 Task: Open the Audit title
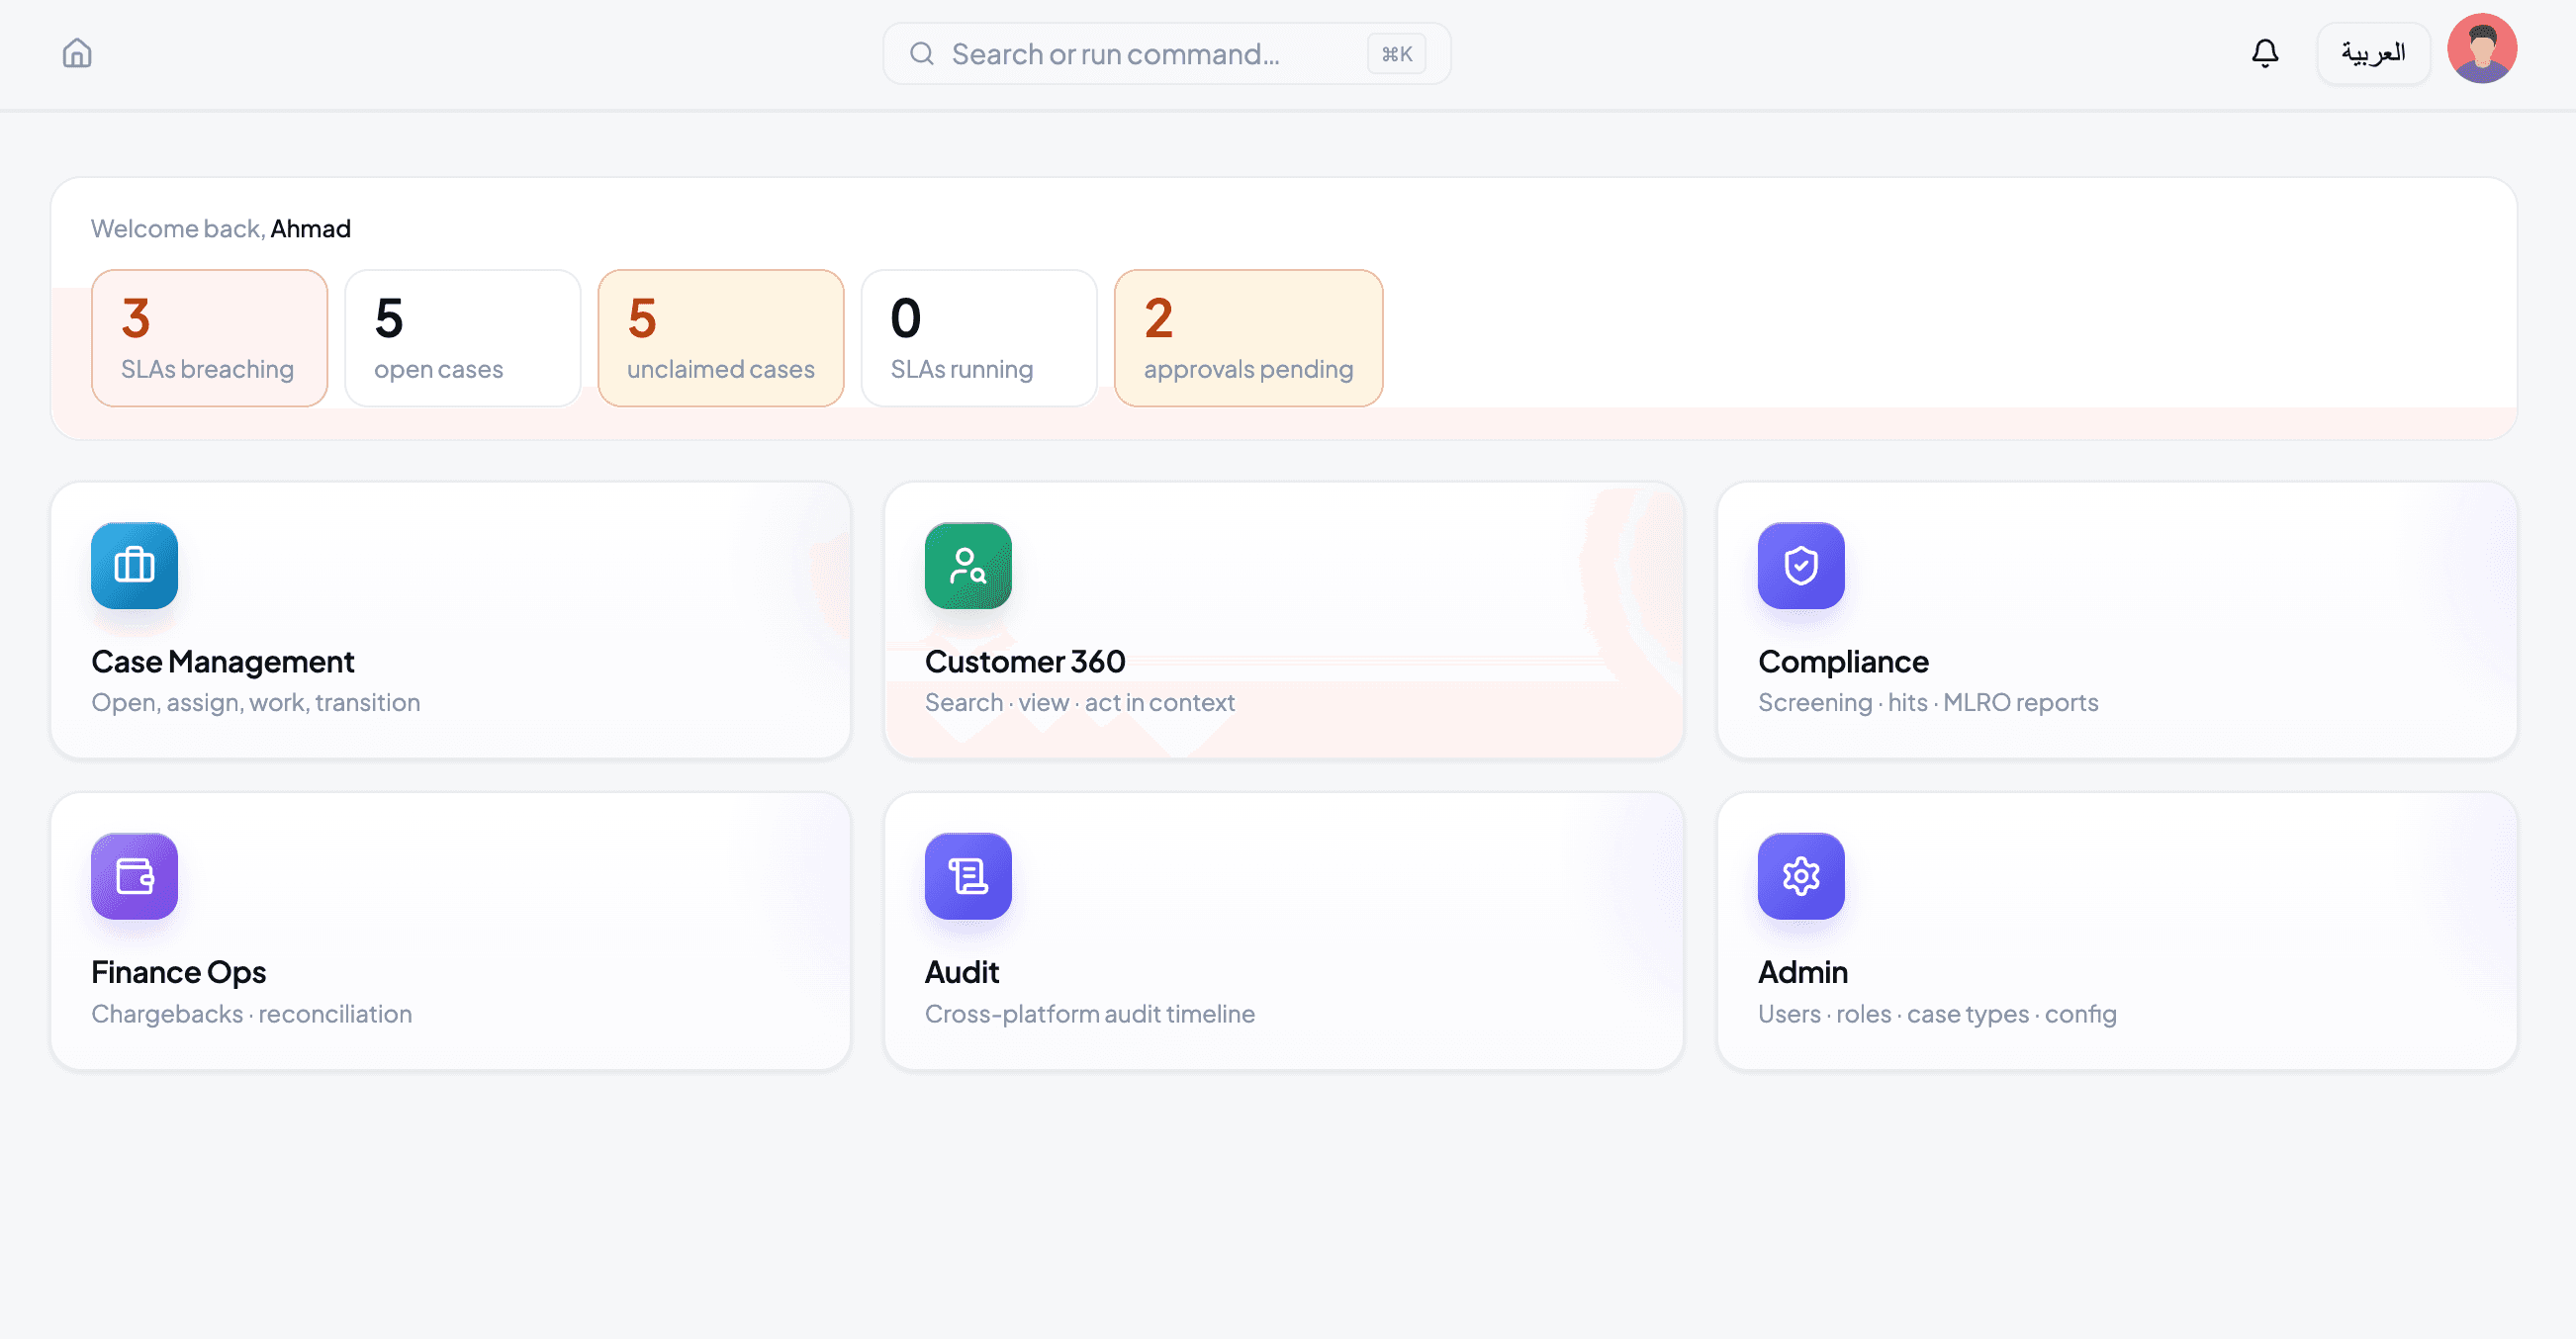pyautogui.click(x=961, y=972)
